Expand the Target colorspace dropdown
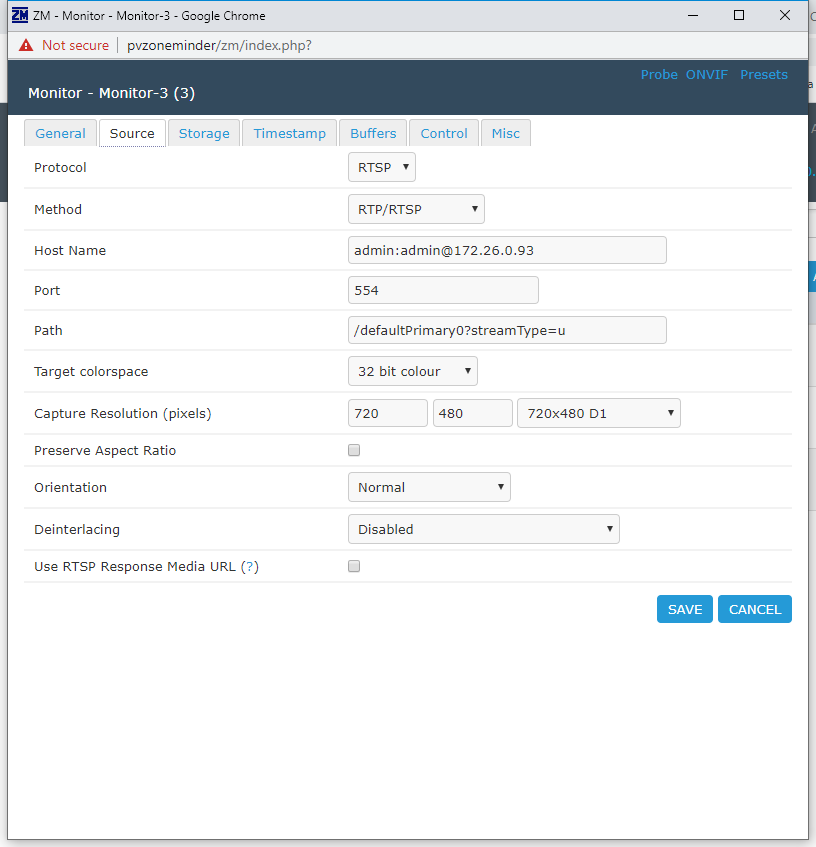This screenshot has width=816, height=847. (x=413, y=371)
